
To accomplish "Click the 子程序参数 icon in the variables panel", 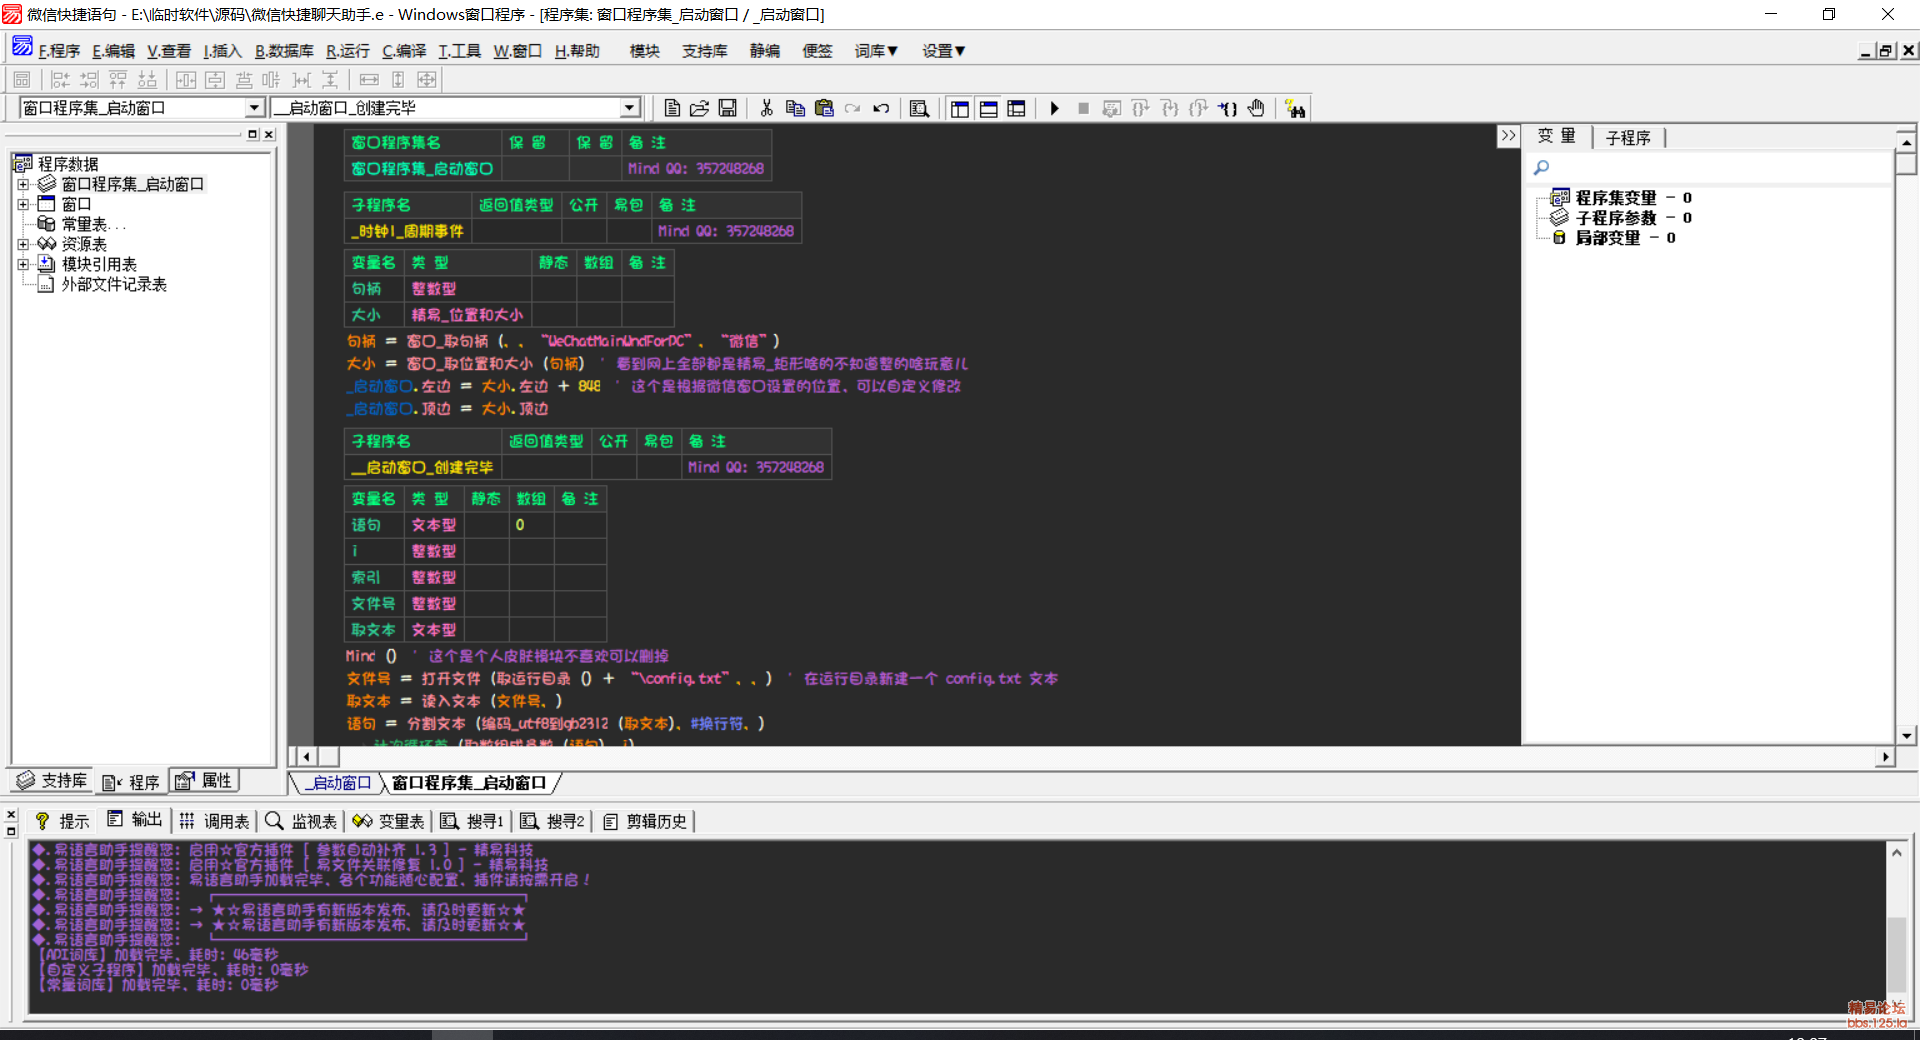I will click(1559, 217).
